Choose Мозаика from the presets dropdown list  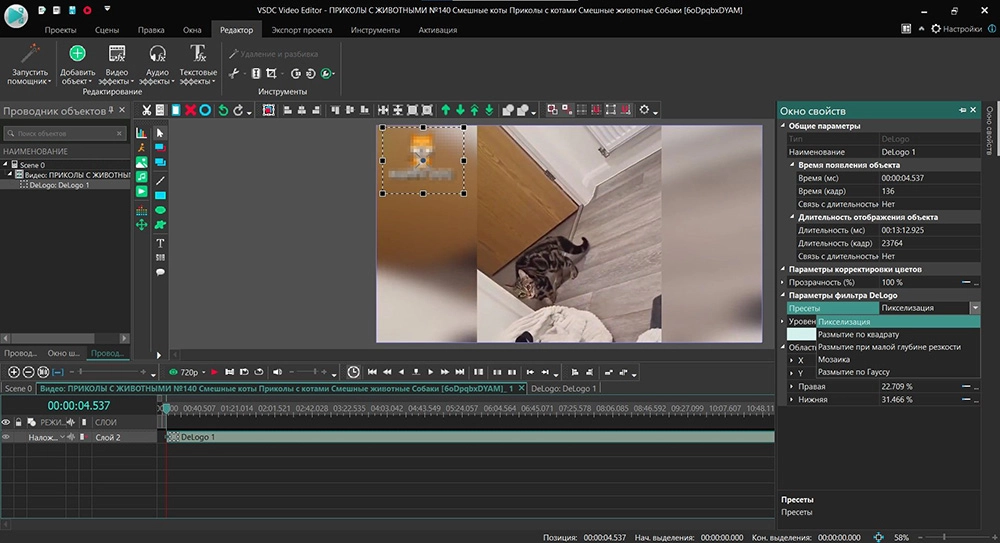pos(834,359)
